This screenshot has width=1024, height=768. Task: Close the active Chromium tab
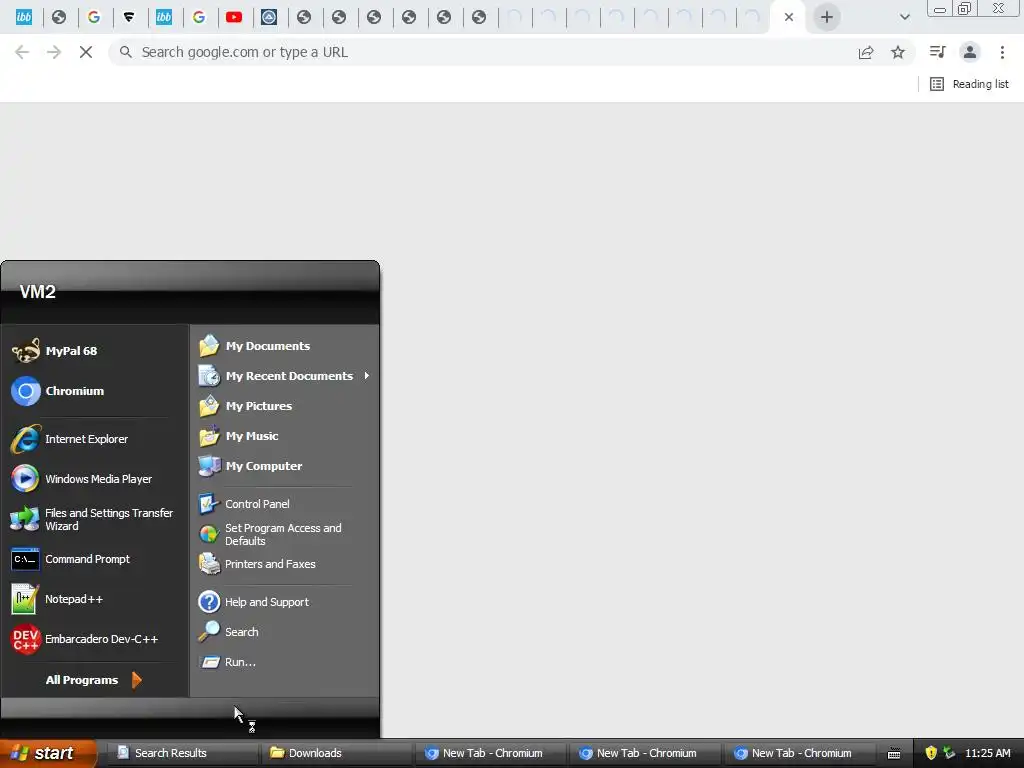[789, 18]
